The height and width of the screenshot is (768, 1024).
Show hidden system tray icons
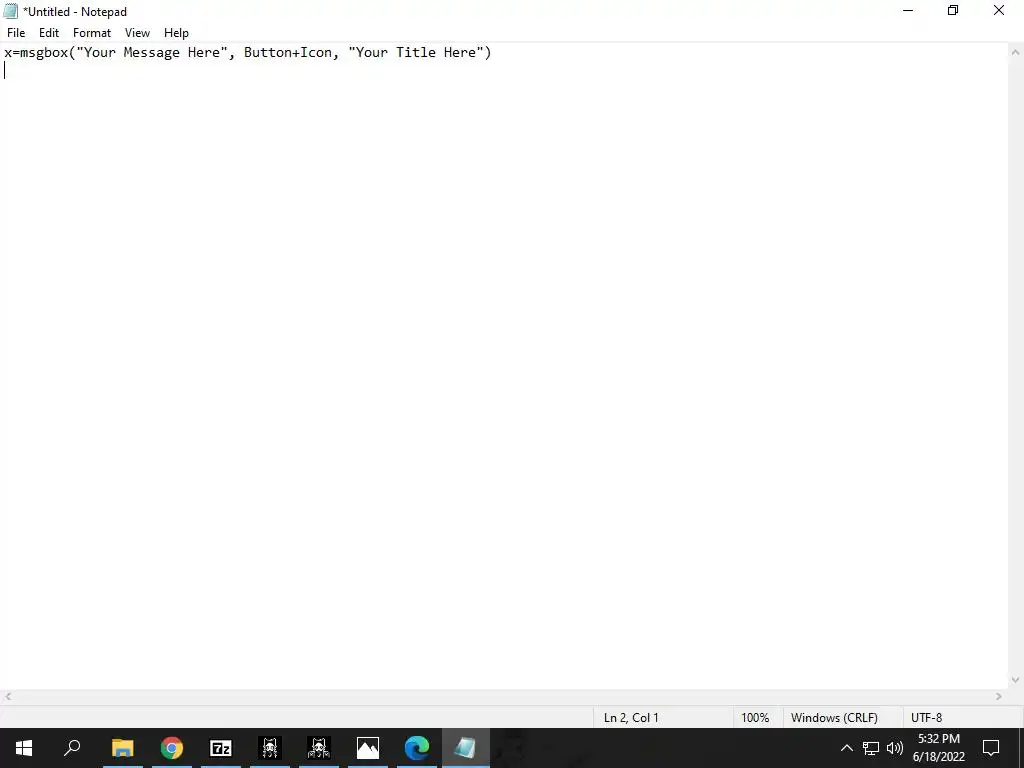coord(846,748)
